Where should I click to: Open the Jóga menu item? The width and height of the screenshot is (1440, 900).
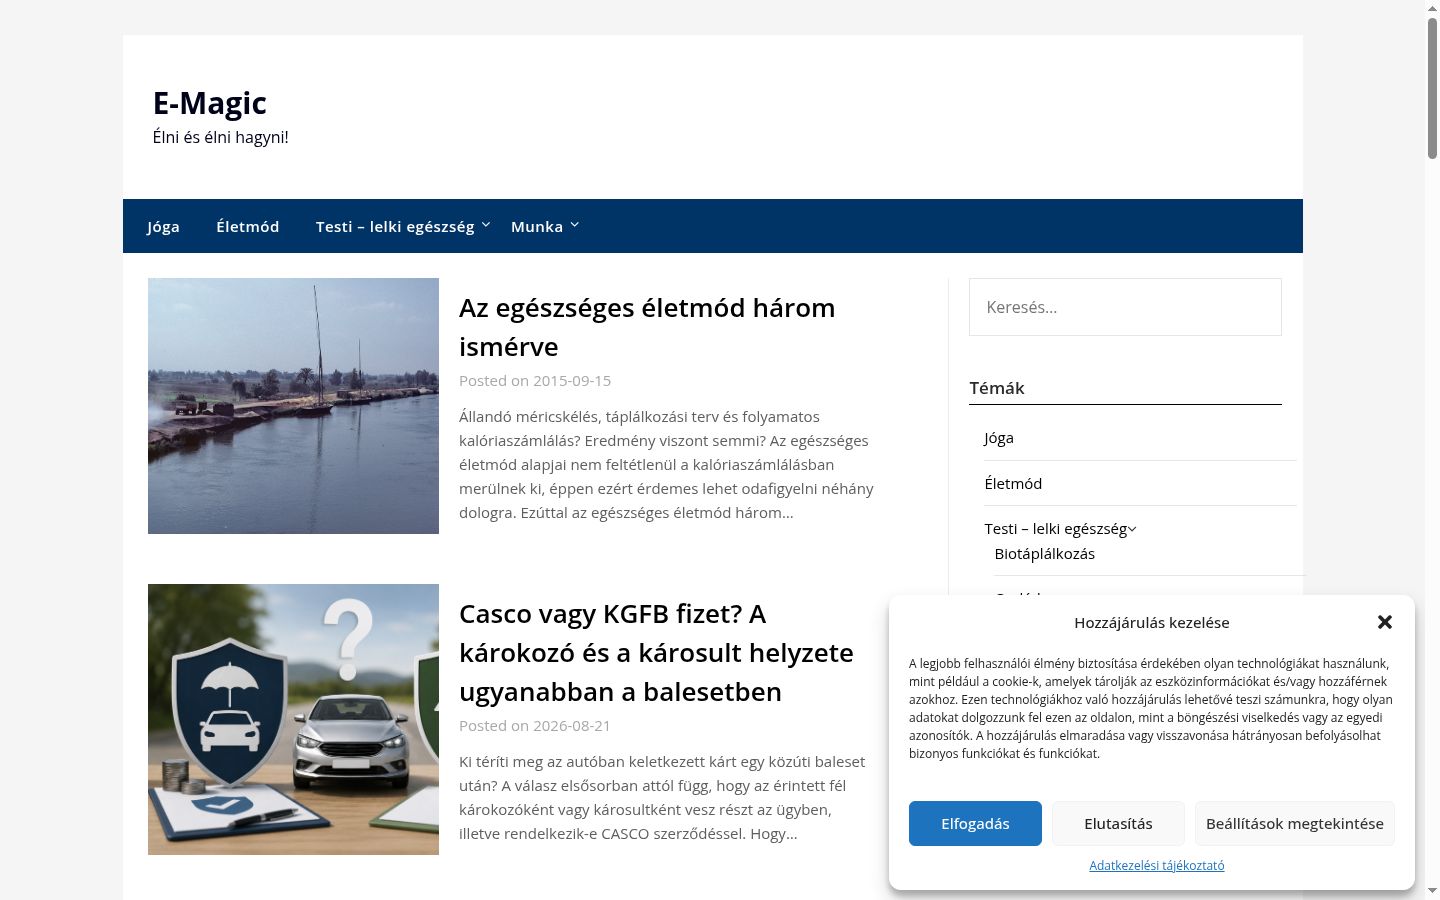(x=163, y=226)
